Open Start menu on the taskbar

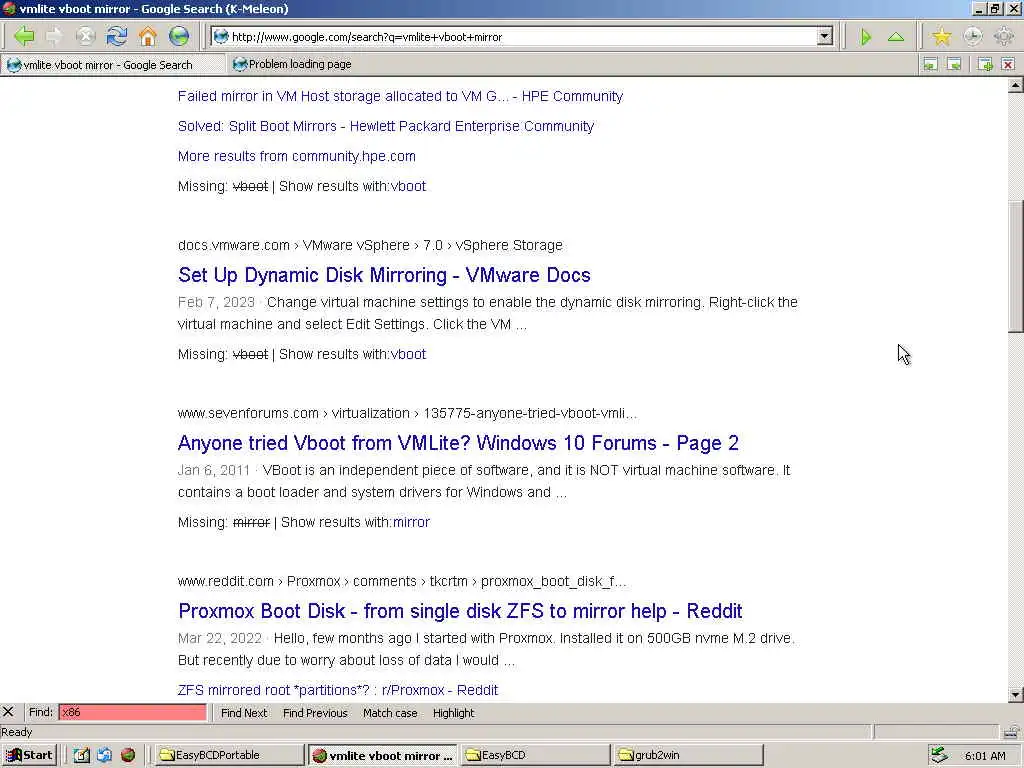(x=29, y=755)
